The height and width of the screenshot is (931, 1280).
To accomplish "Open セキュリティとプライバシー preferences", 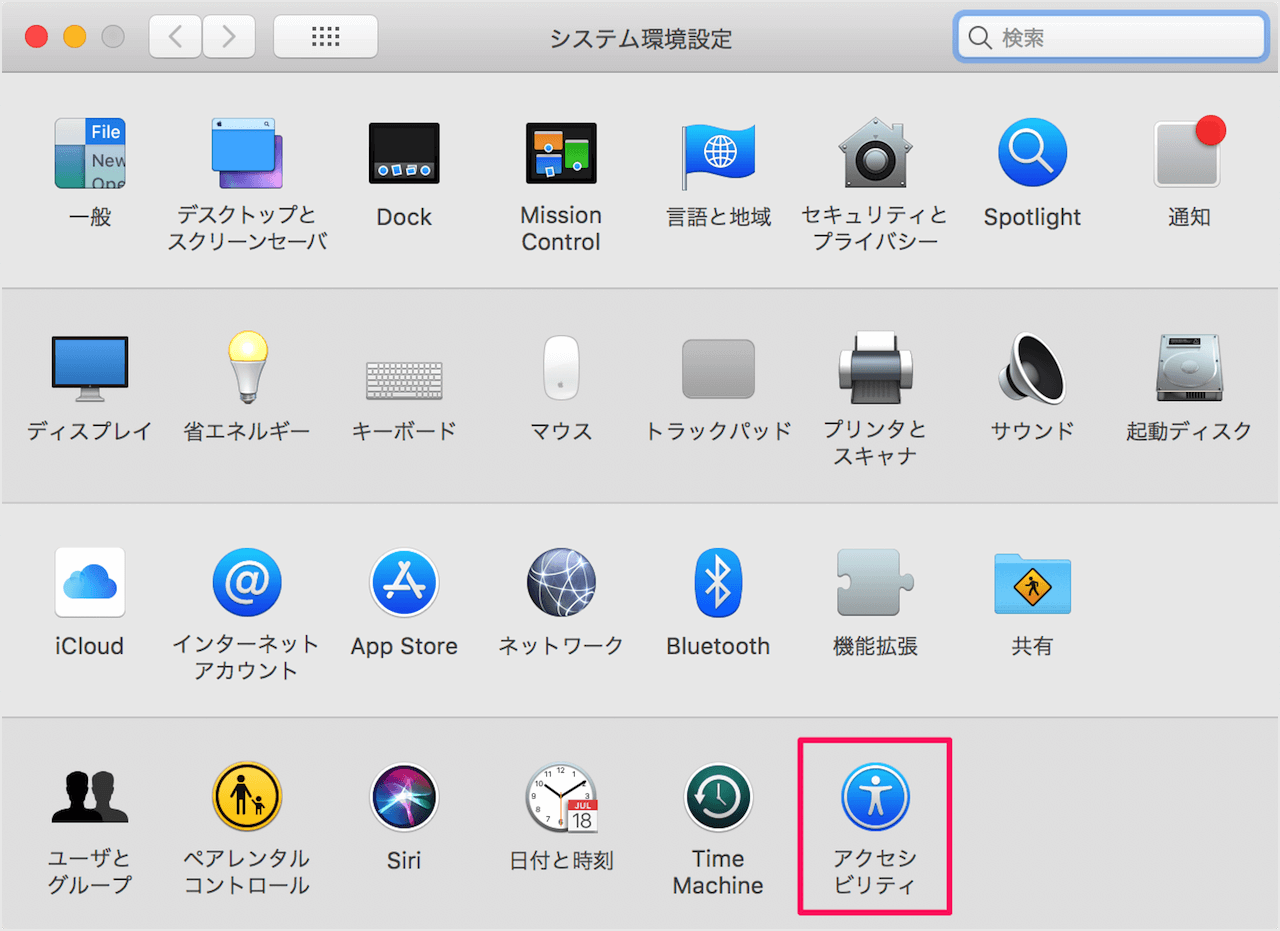I will pyautogui.click(x=875, y=154).
